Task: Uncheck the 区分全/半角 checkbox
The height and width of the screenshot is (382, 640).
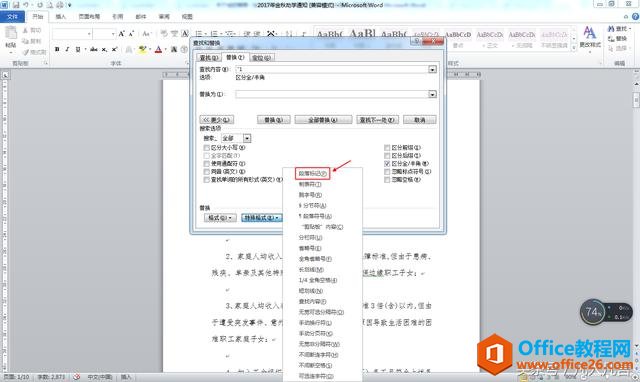Action: 387,163
